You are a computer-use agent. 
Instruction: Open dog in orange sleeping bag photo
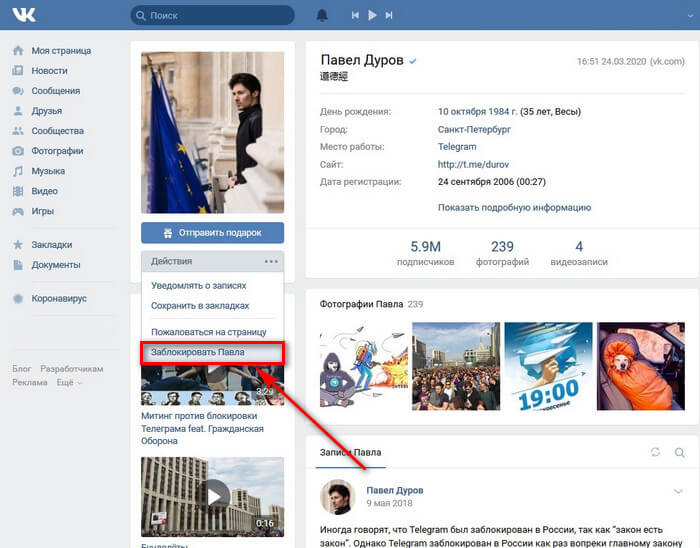[641, 366]
